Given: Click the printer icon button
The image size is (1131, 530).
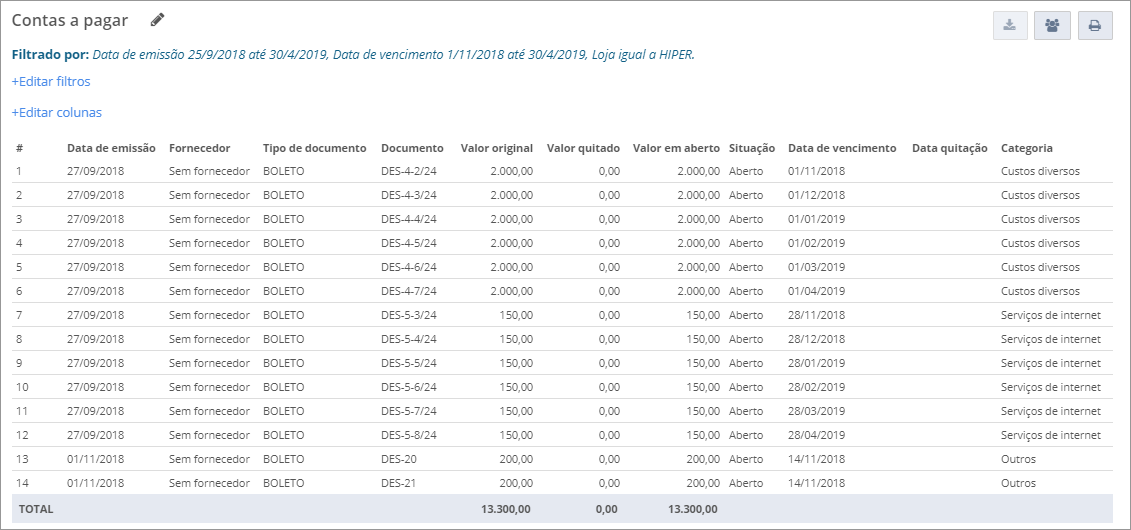Looking at the screenshot, I should click(x=1095, y=25).
